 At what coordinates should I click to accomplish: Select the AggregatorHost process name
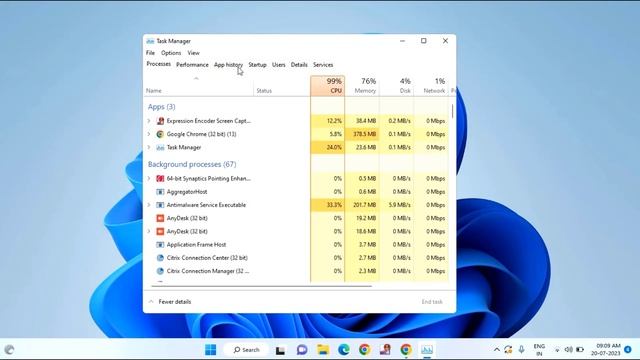point(187,191)
